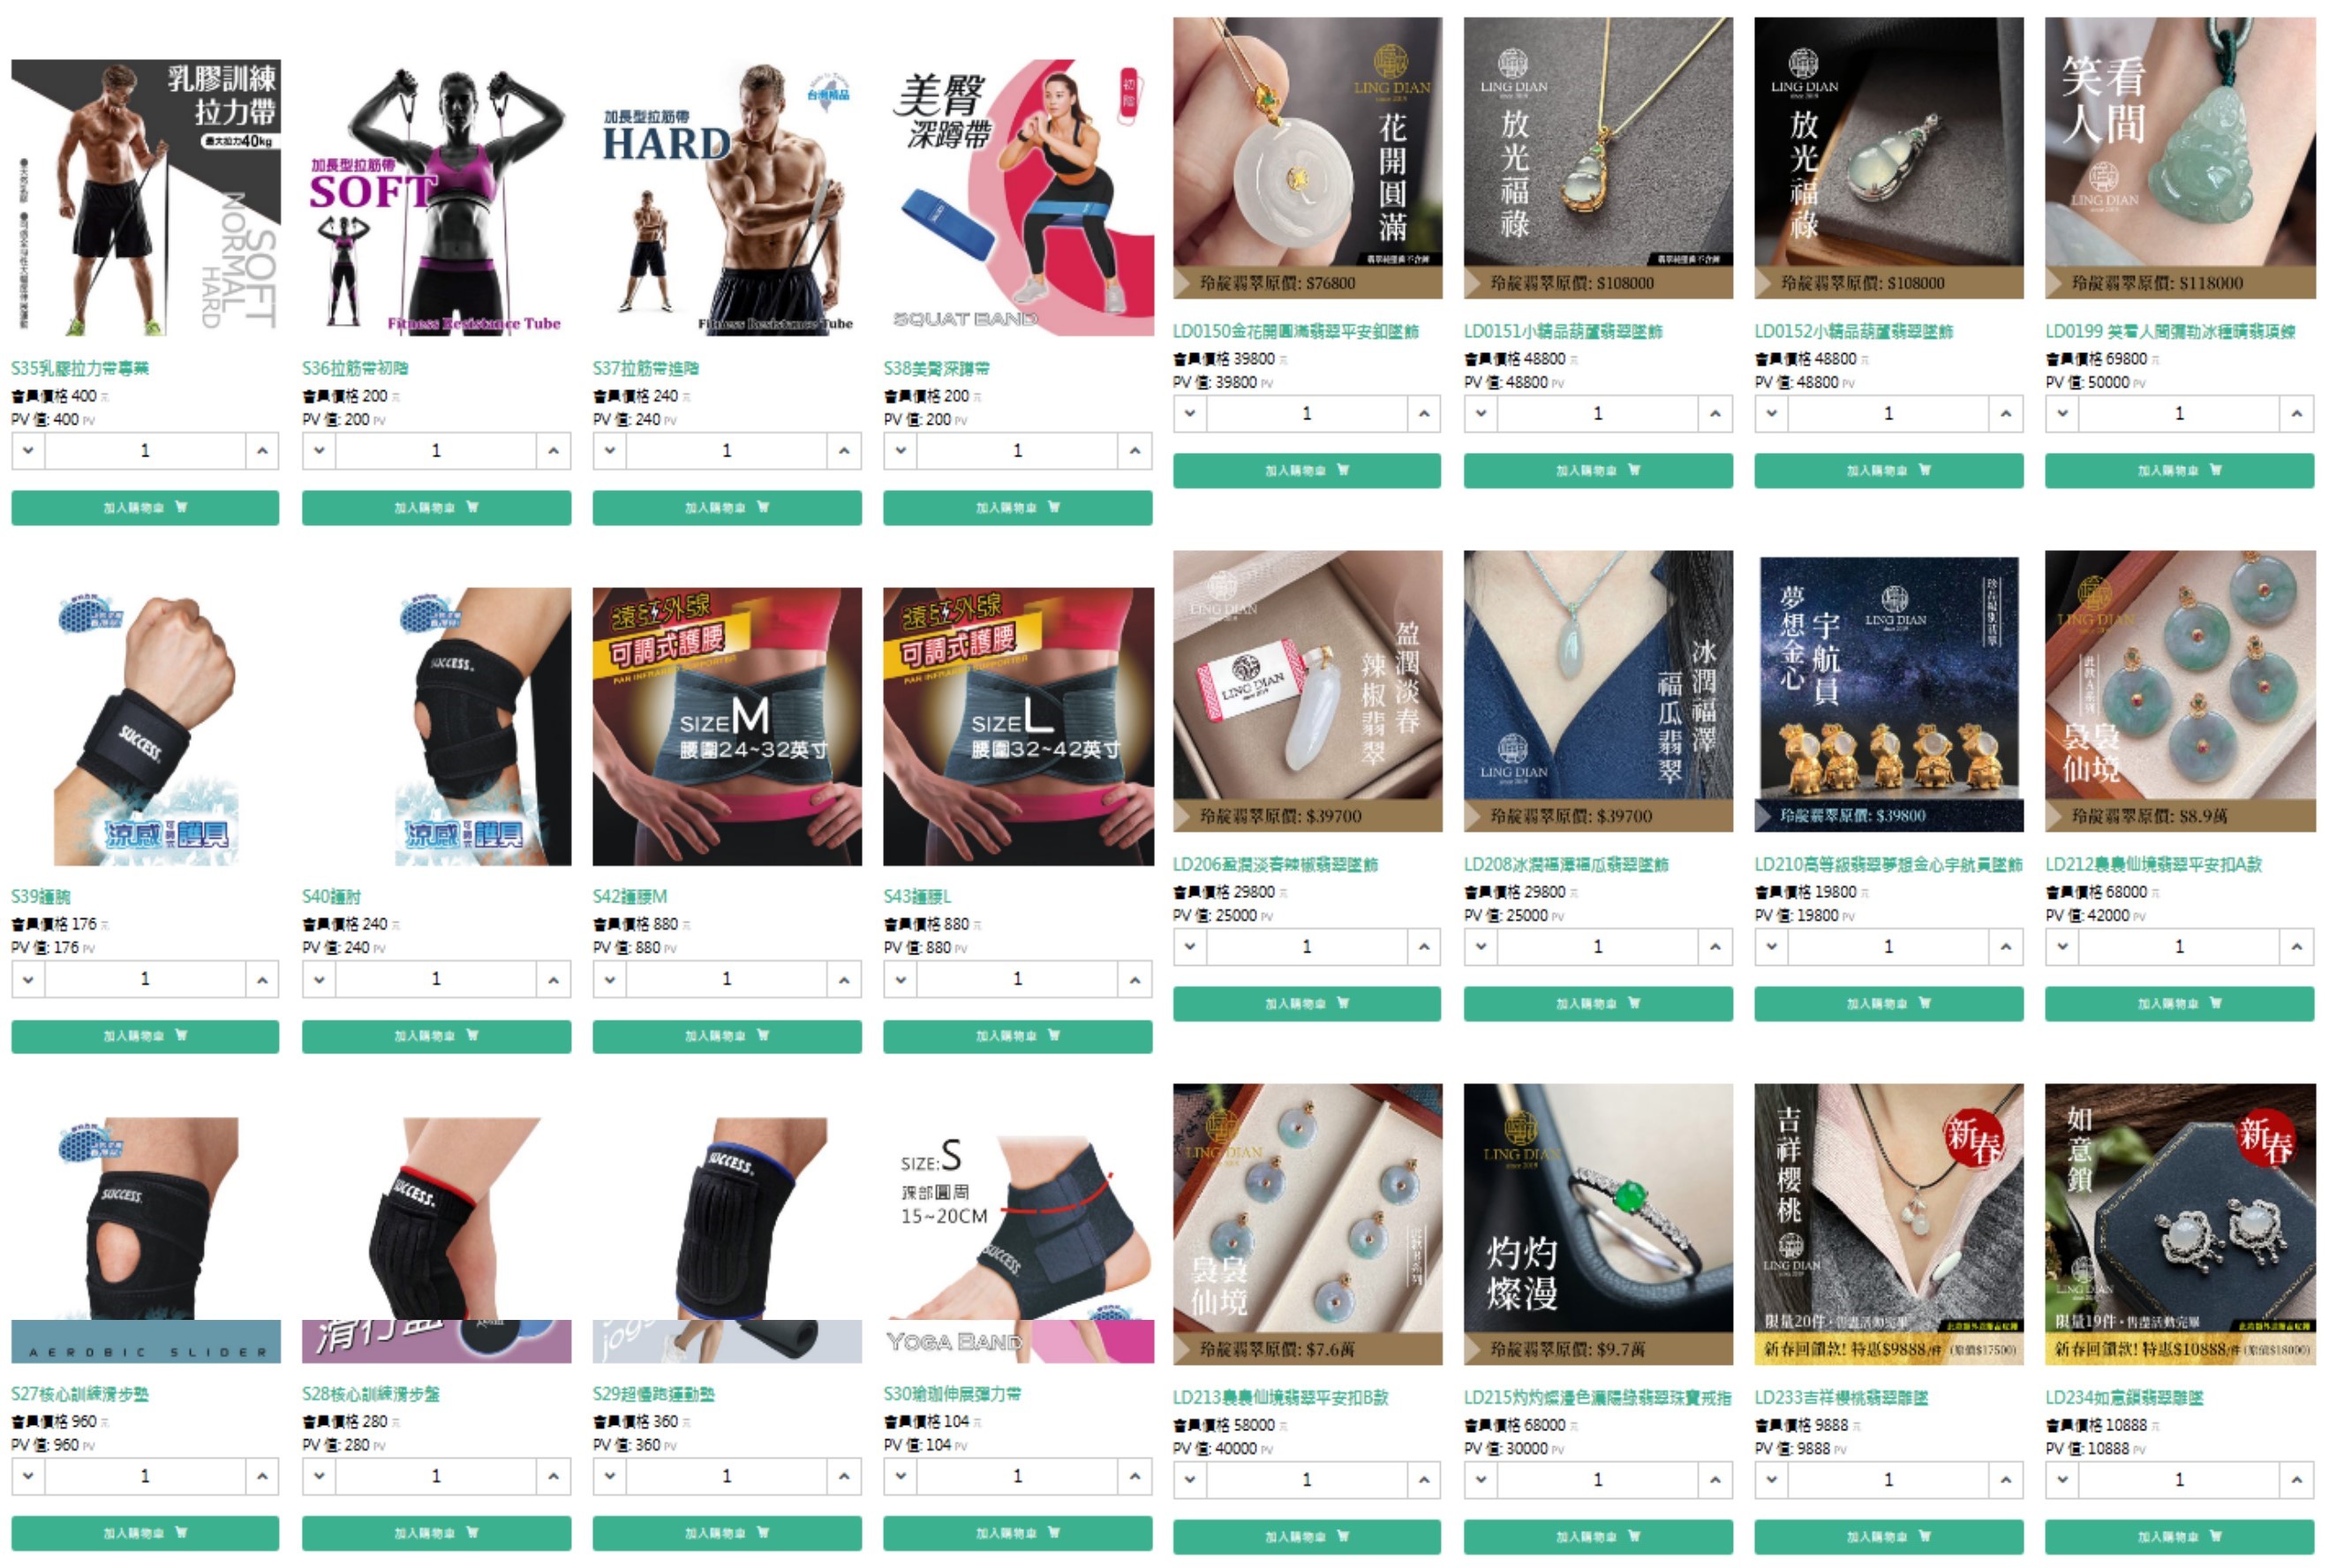This screenshot has width=2329, height=1568.
Task: Add S36 SOFT resistance tube to cart
Action: pos(436,508)
